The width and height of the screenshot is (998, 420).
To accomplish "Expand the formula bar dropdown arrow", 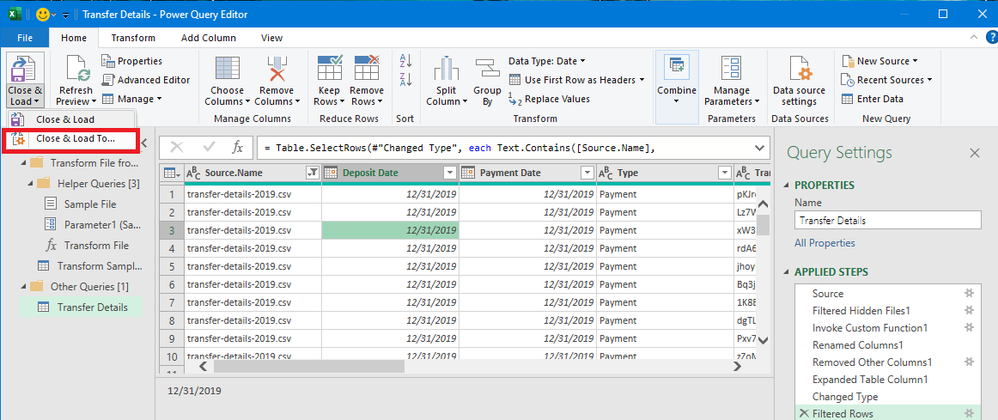I will pos(759,147).
